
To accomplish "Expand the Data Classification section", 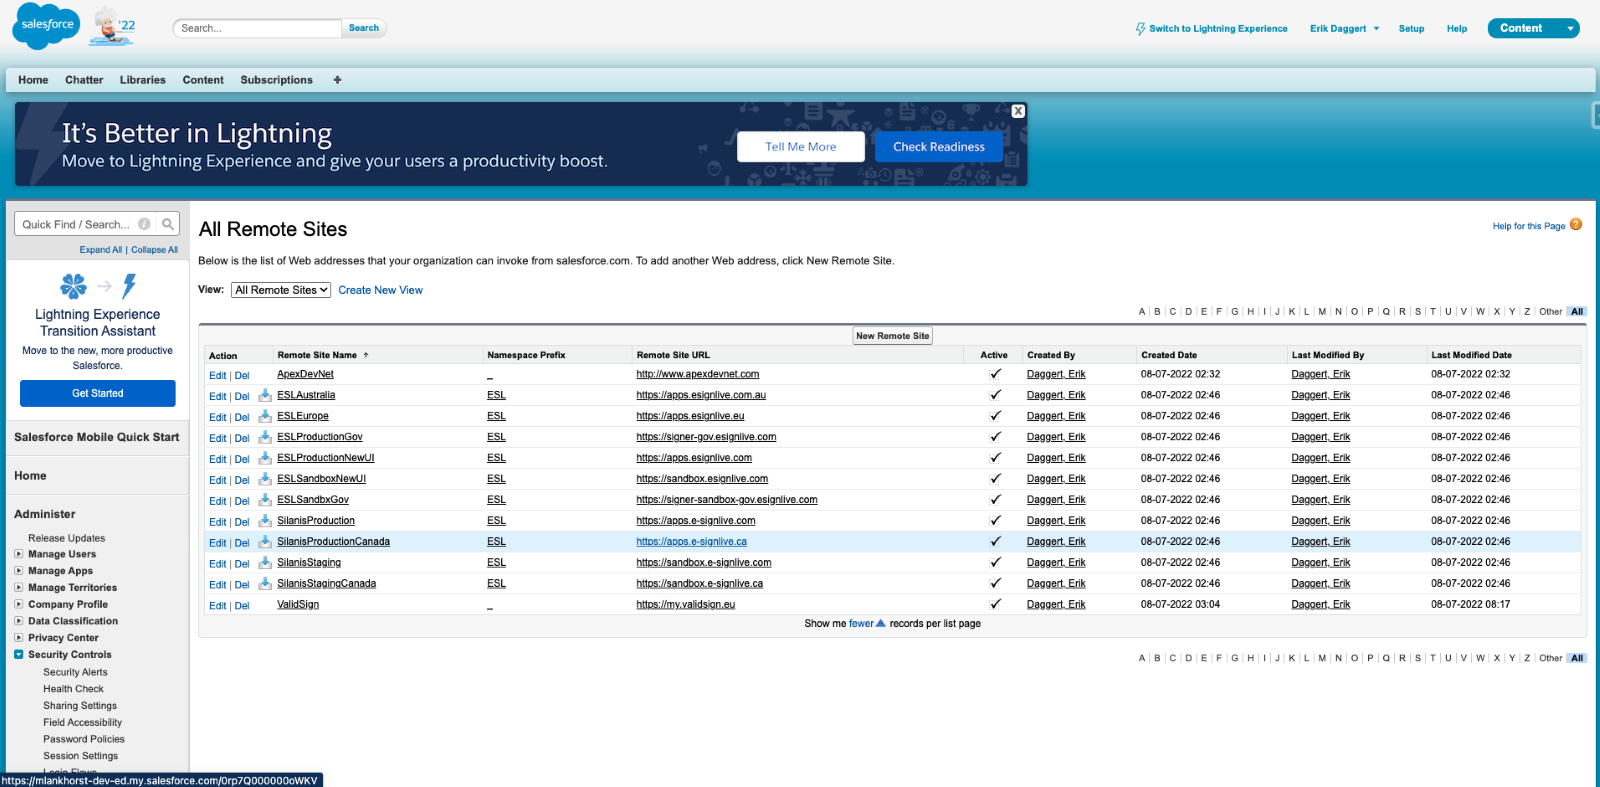I will click(x=19, y=620).
